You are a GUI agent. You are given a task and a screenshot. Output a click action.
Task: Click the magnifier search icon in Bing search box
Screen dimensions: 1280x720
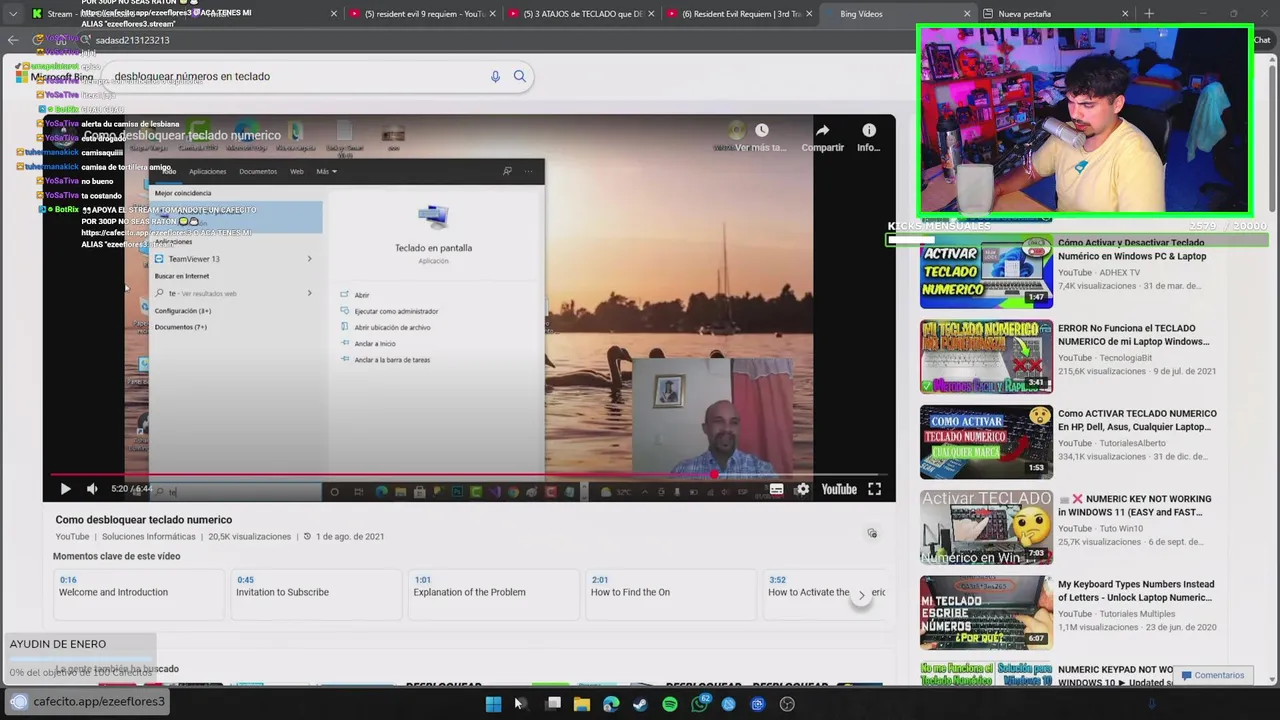pyautogui.click(x=519, y=76)
